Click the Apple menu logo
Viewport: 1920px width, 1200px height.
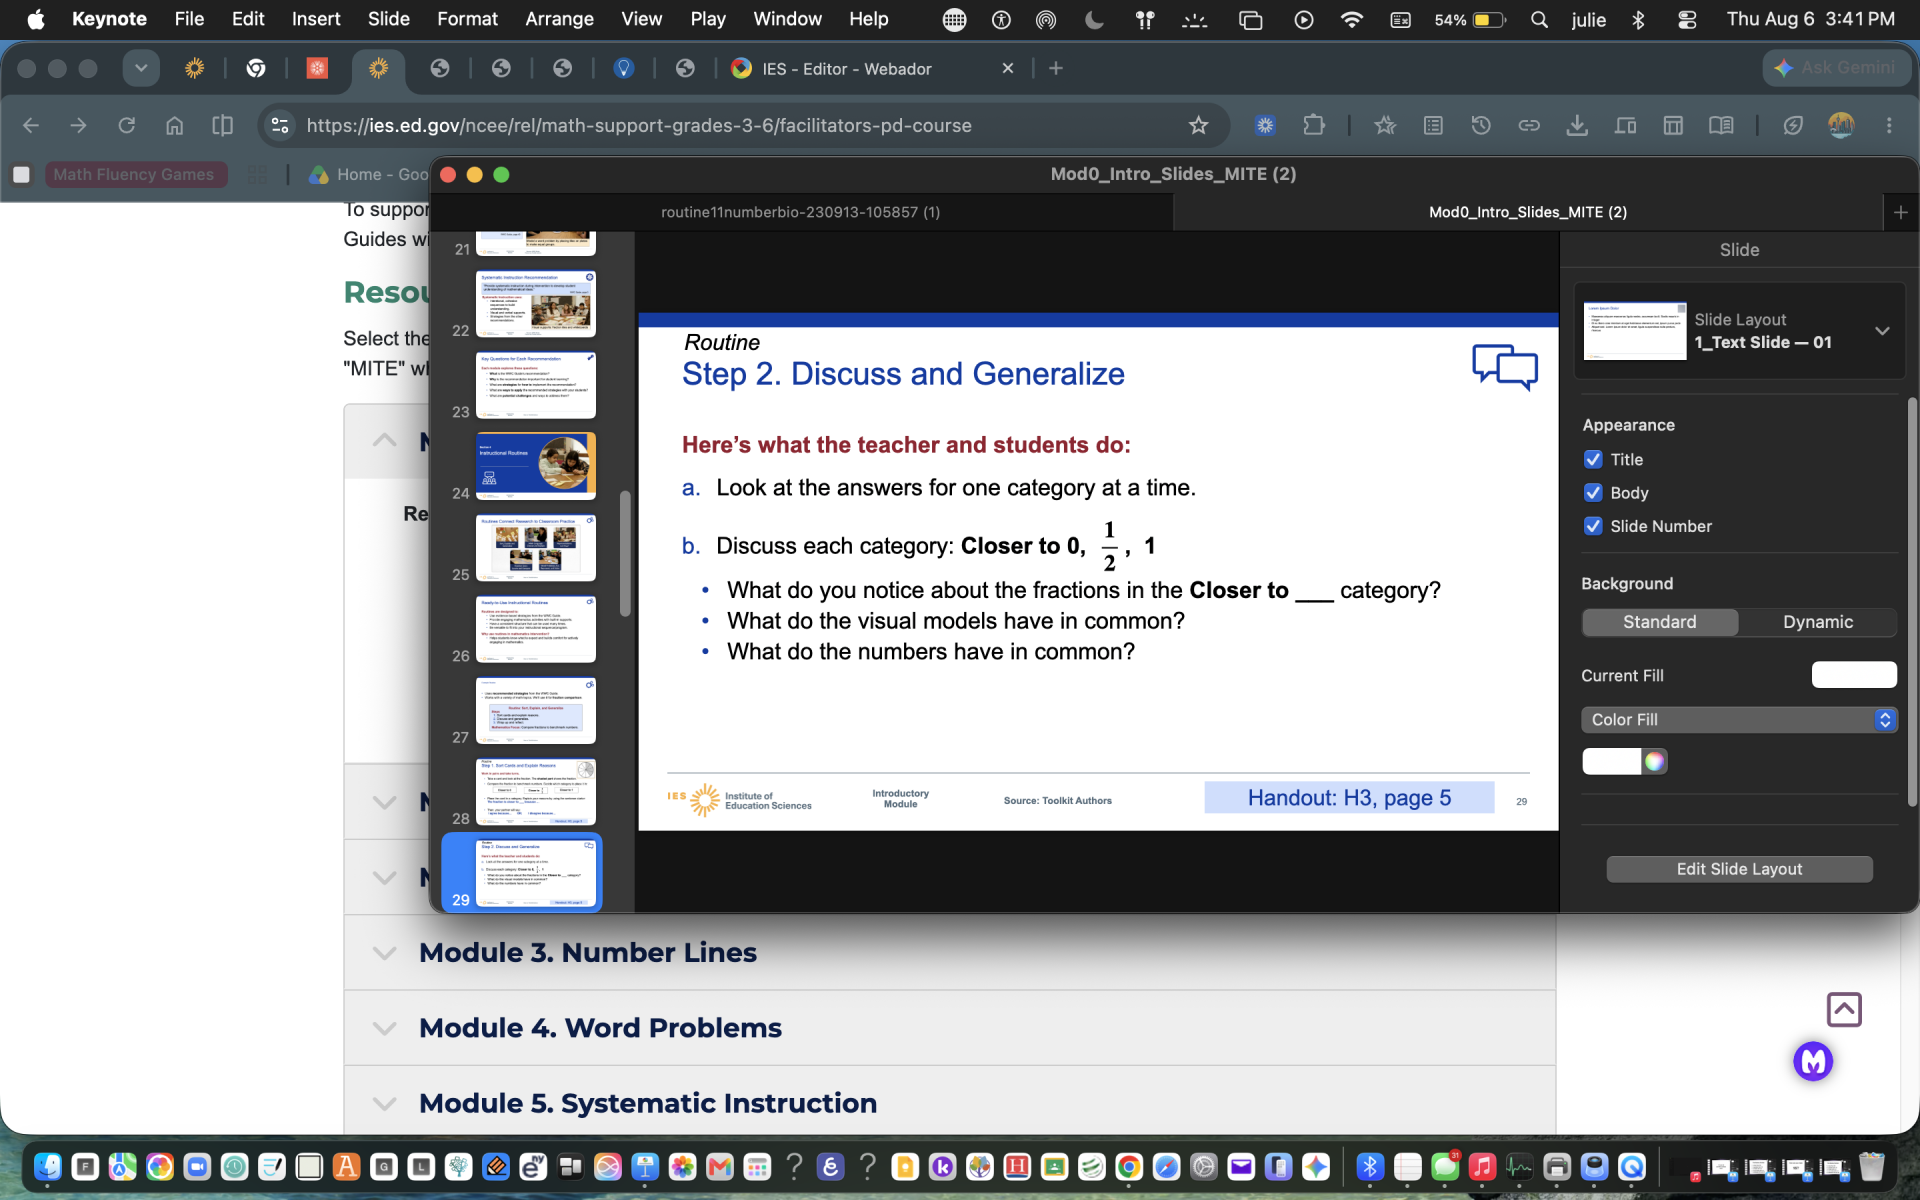[x=36, y=19]
